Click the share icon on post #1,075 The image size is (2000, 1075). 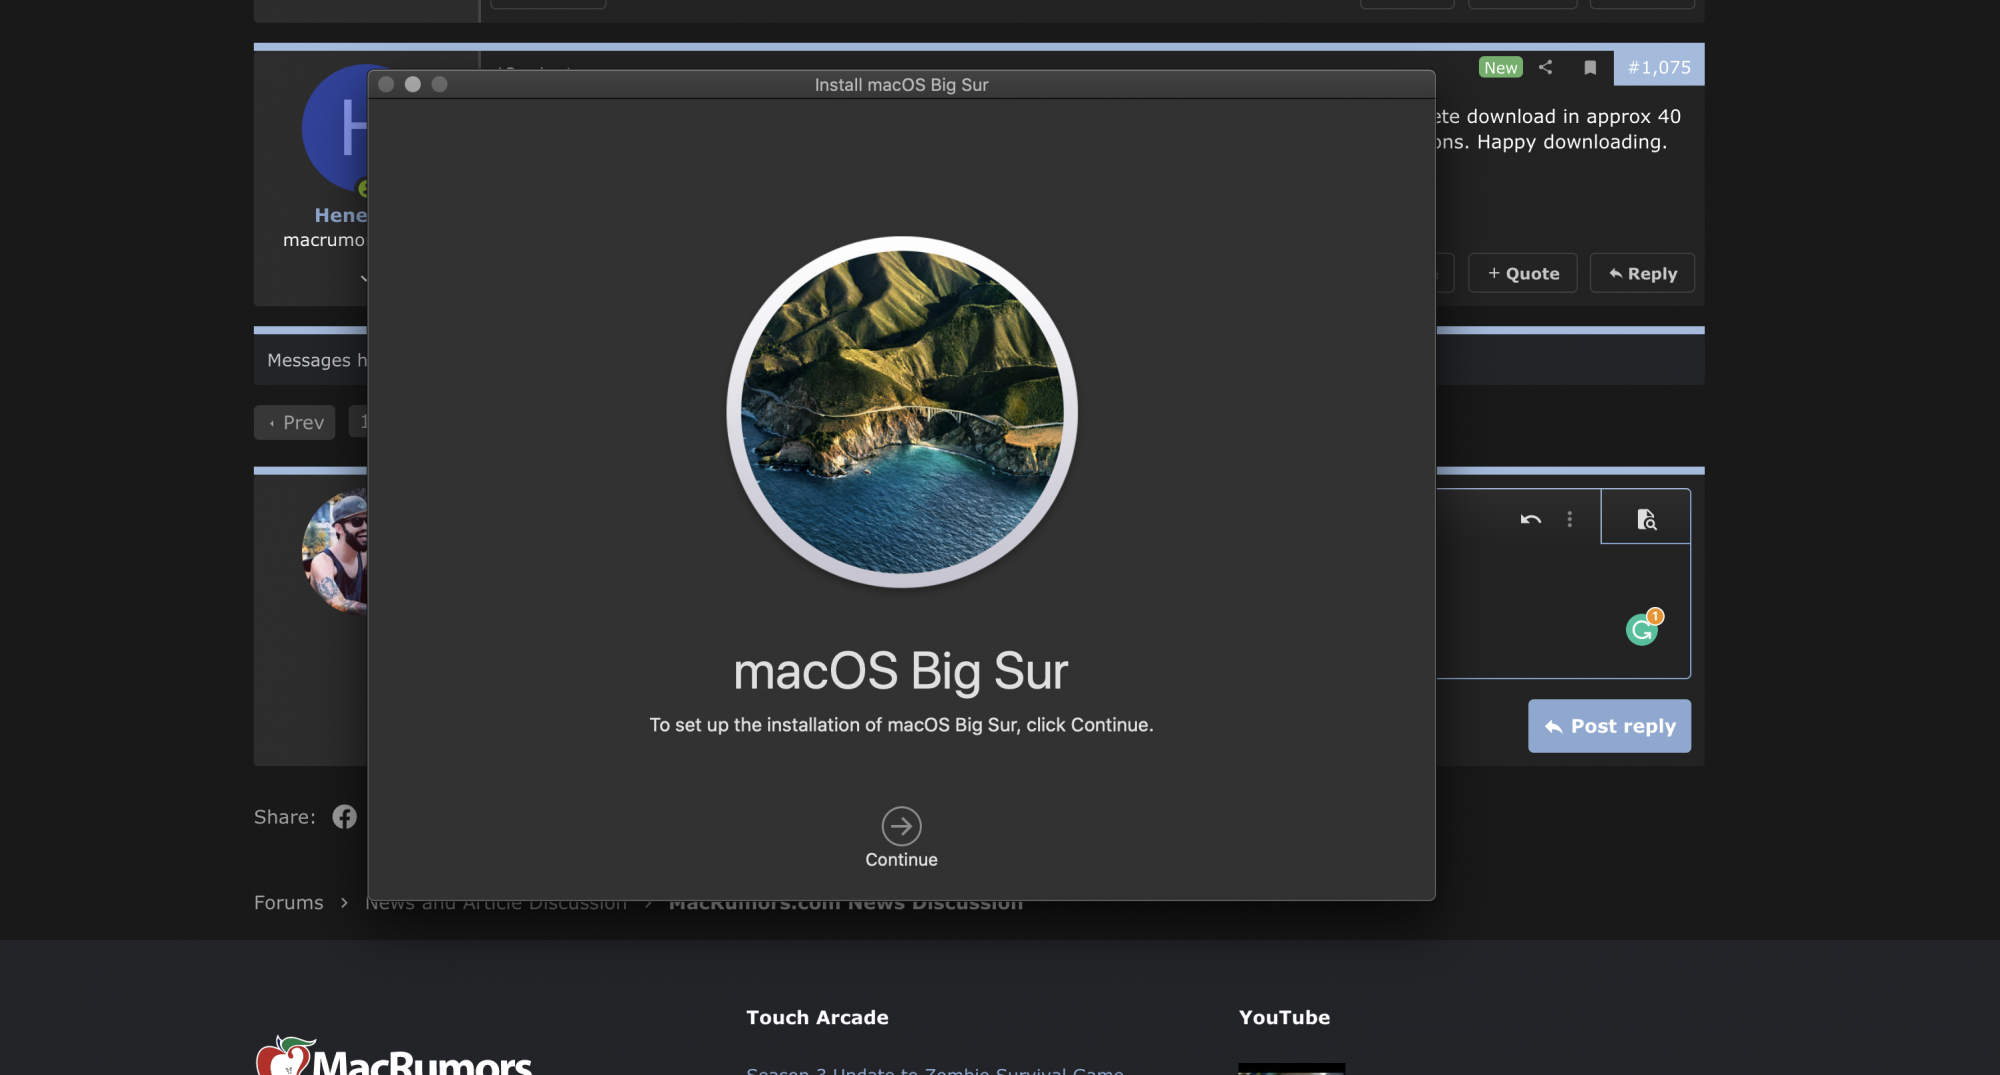(x=1545, y=67)
